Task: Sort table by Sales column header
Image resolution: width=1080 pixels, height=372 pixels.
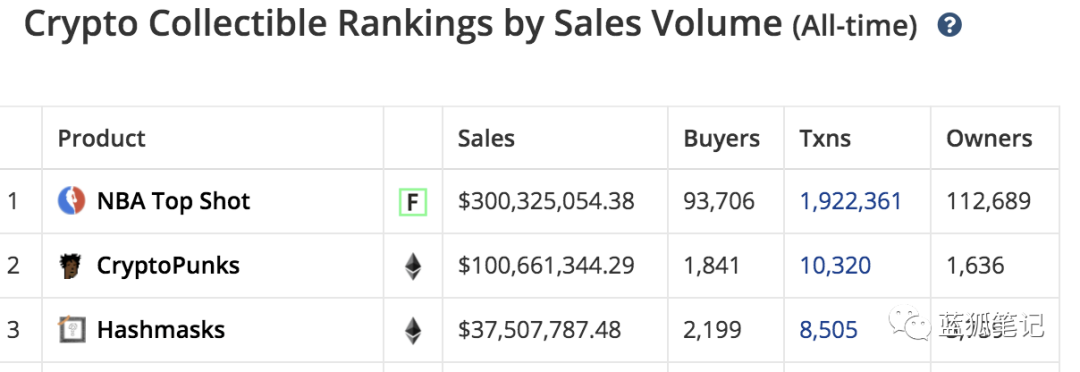Action: tap(486, 138)
